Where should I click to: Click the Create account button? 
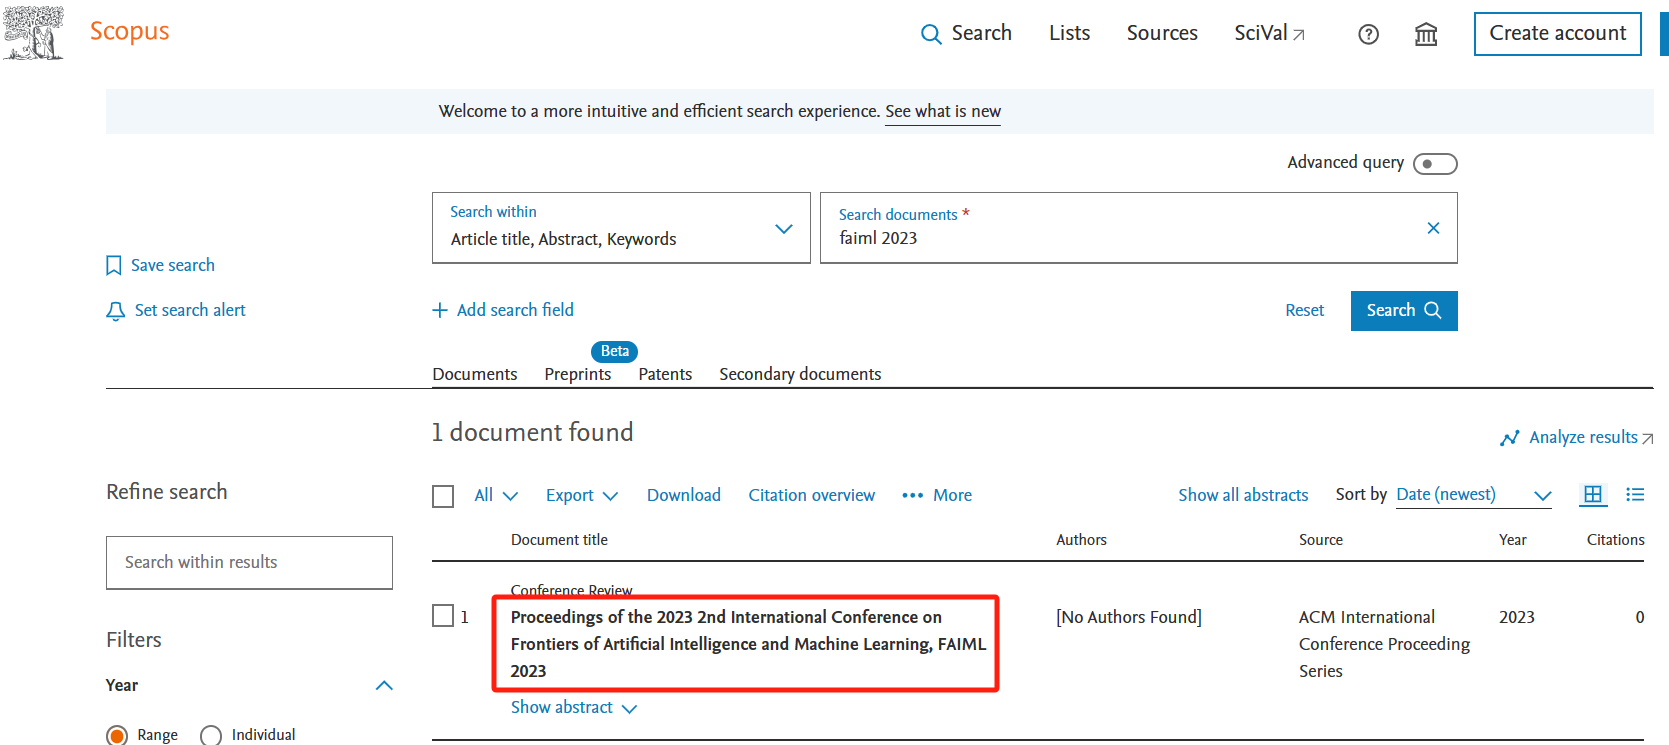click(1556, 34)
